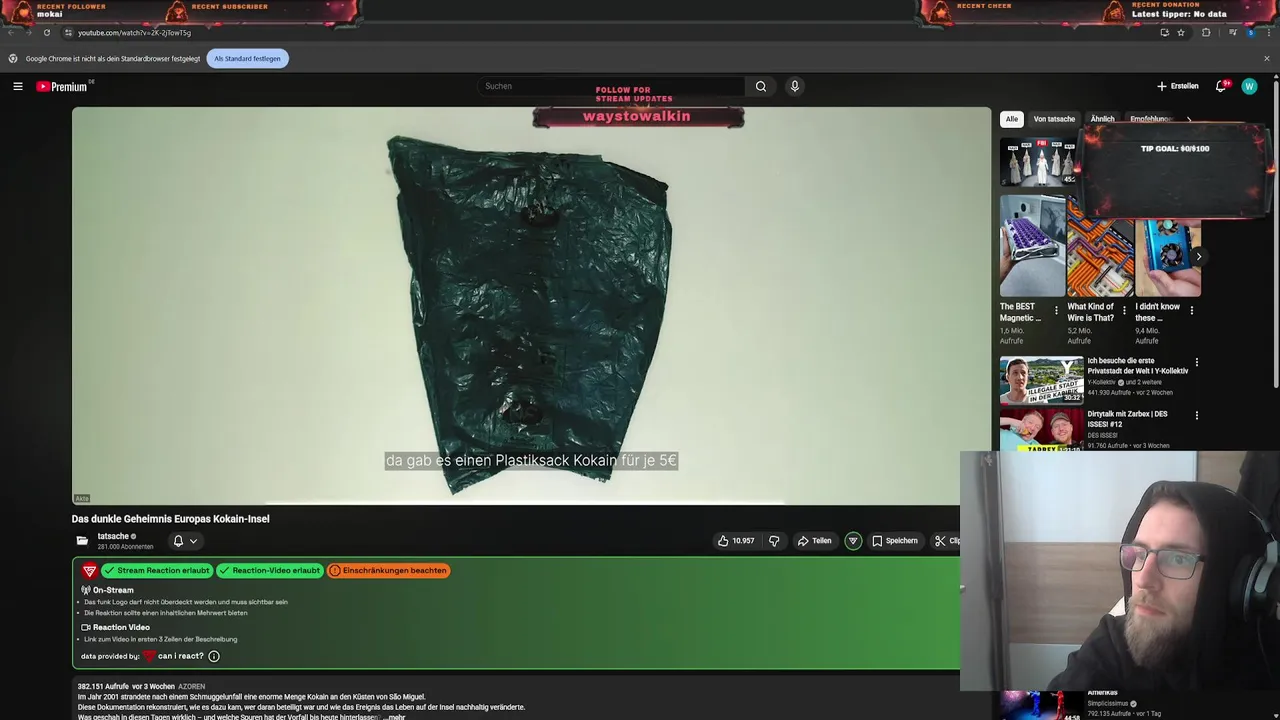1280x720 pixels.
Task: Dismiss the default browser info bar
Action: tap(1267, 58)
